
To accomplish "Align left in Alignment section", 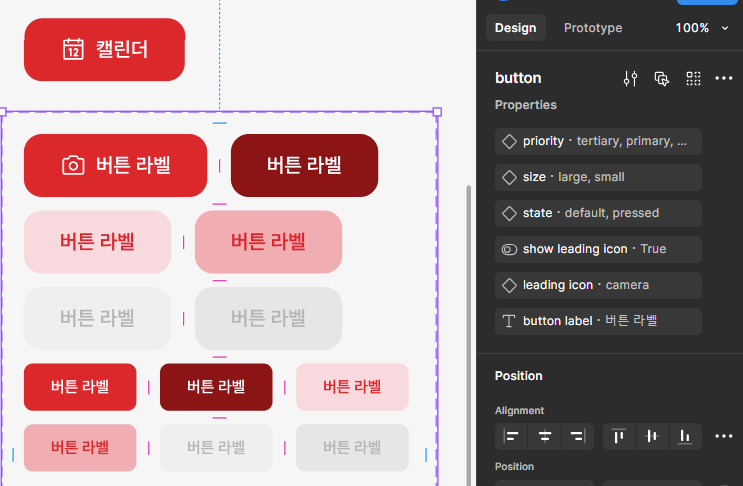I will pyautogui.click(x=511, y=436).
